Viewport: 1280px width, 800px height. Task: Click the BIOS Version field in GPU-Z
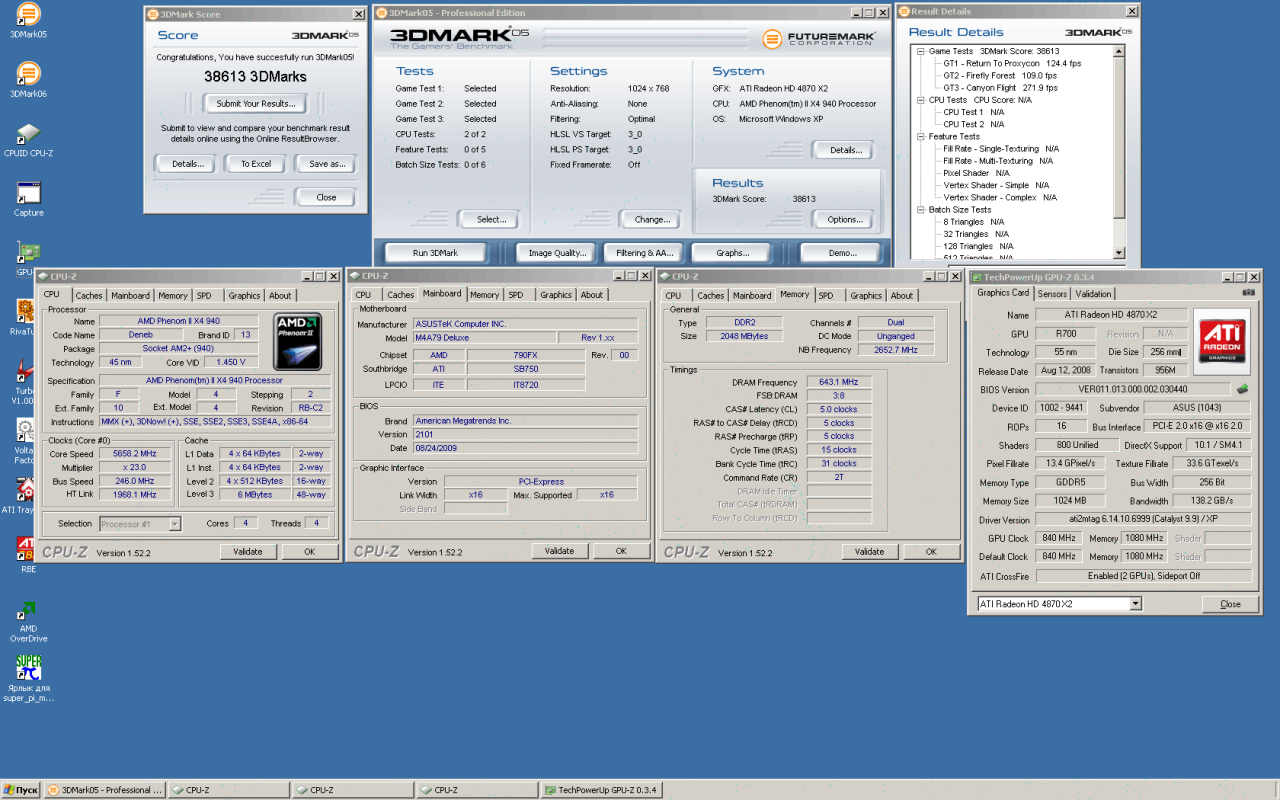[x=1133, y=389]
